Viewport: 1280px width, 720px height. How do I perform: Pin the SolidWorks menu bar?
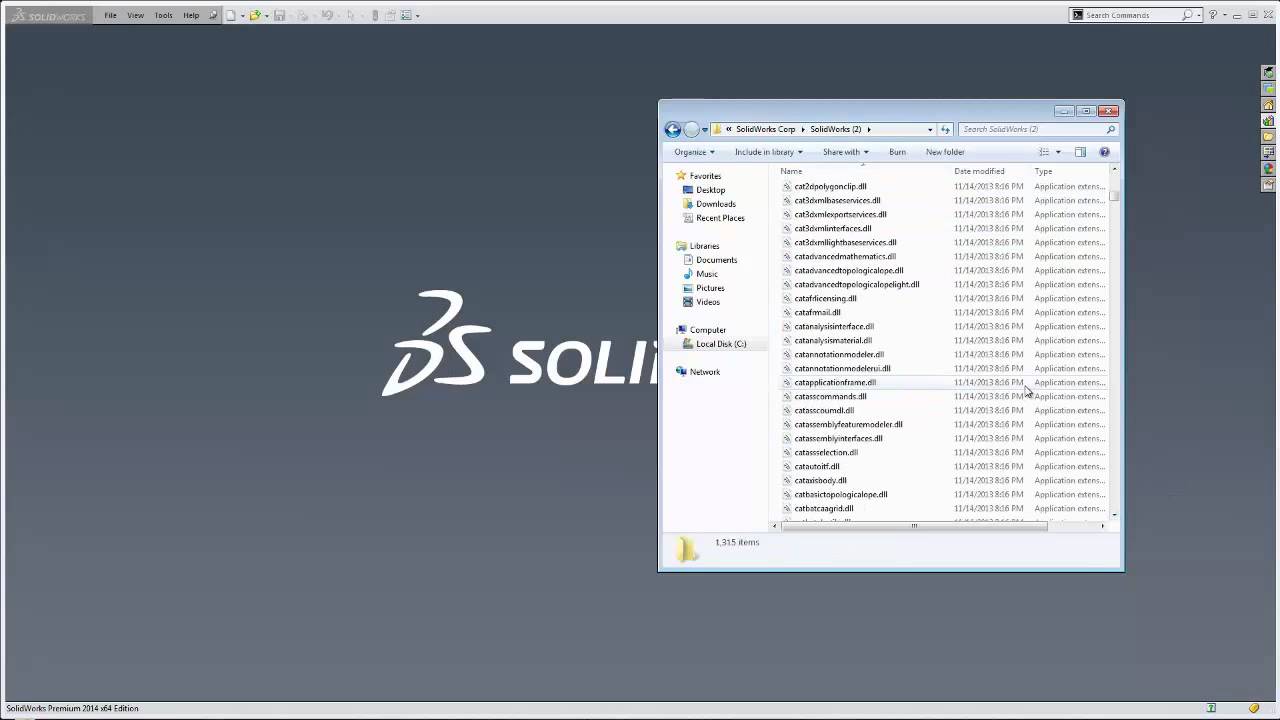pos(213,15)
